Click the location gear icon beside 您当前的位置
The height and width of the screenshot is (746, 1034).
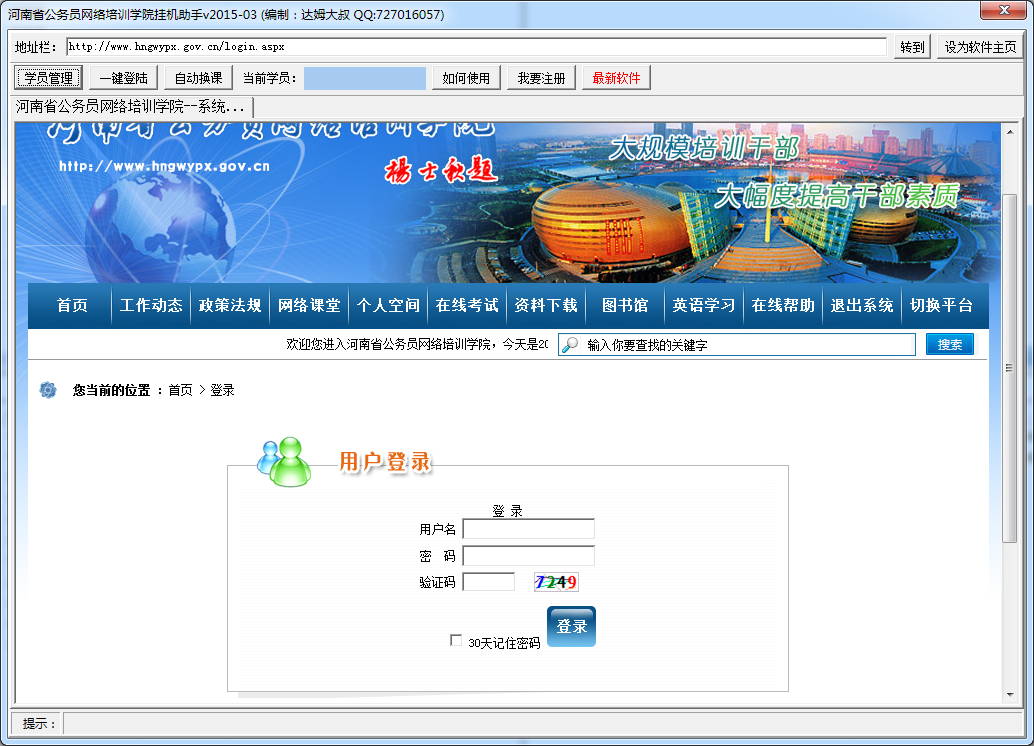point(48,390)
